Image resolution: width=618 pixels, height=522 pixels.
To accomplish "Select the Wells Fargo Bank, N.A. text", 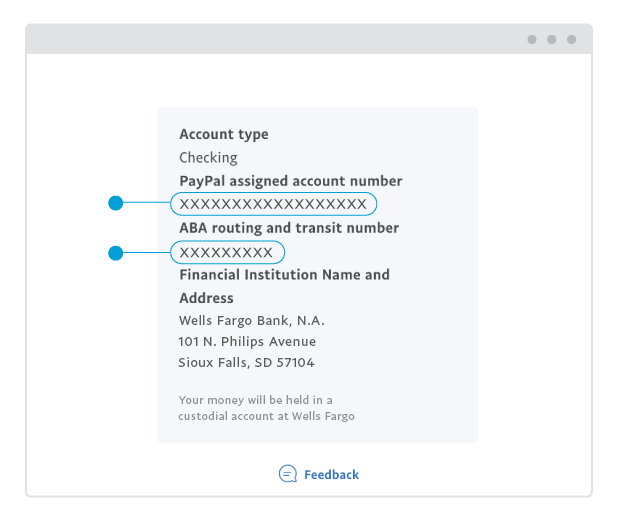I will (x=251, y=321).
